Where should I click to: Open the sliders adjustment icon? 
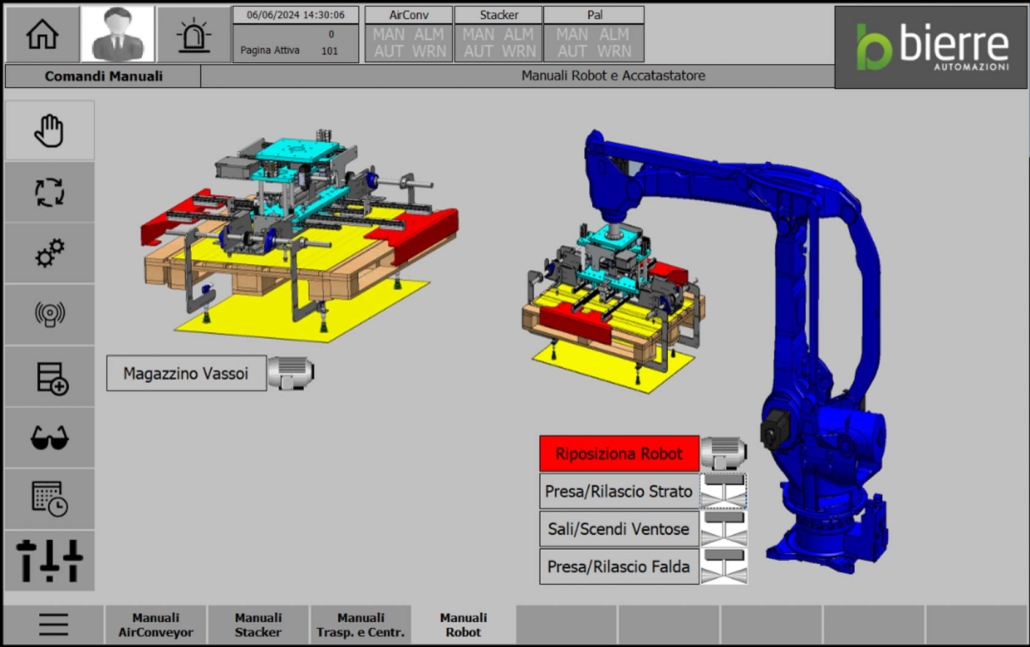point(50,560)
